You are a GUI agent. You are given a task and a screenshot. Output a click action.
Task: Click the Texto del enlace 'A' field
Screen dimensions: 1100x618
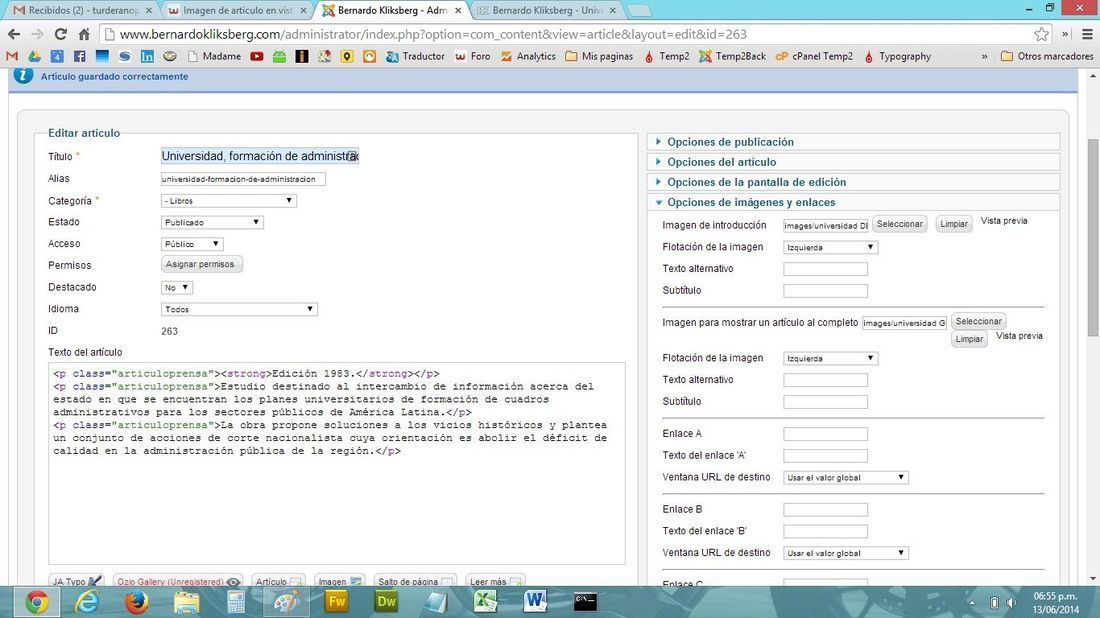pyautogui.click(x=825, y=456)
